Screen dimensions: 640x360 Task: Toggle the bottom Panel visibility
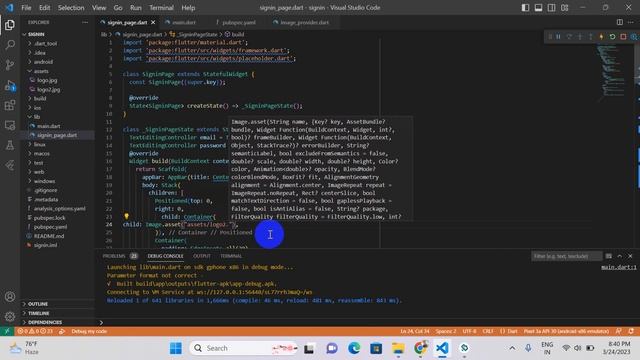point(538,7)
